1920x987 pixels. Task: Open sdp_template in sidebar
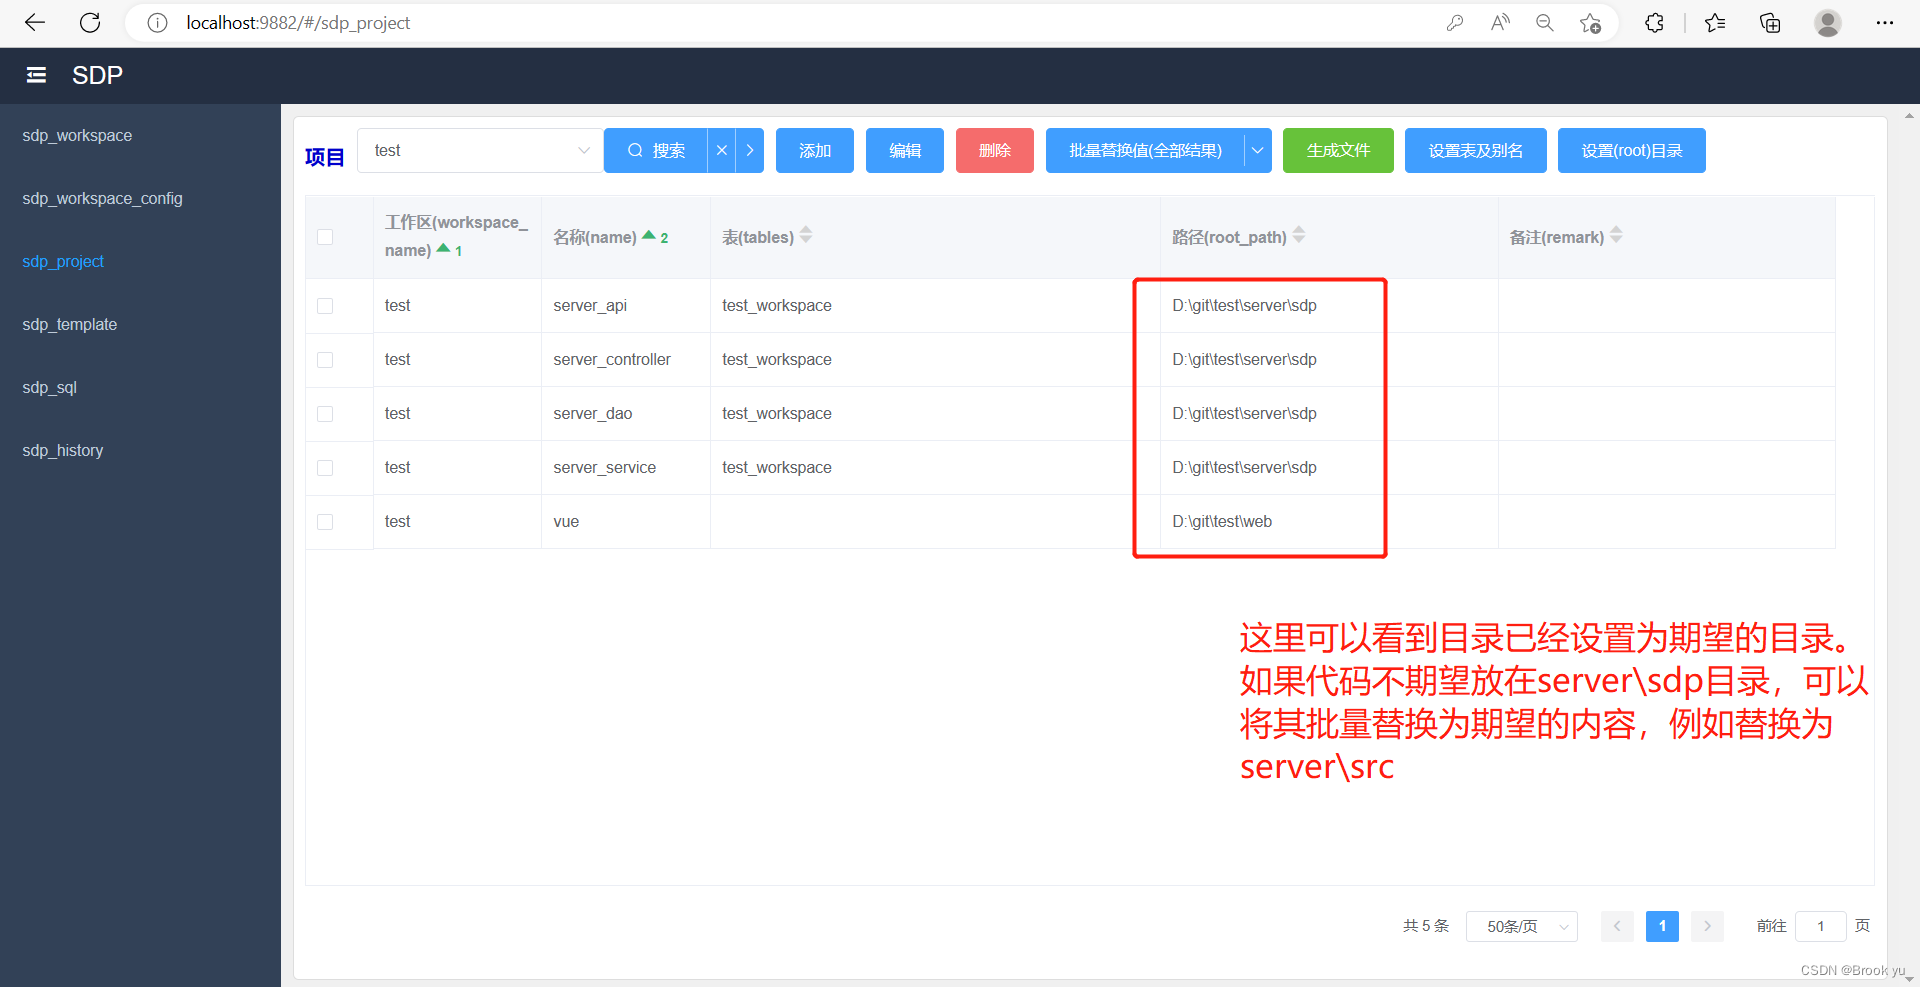pos(70,324)
